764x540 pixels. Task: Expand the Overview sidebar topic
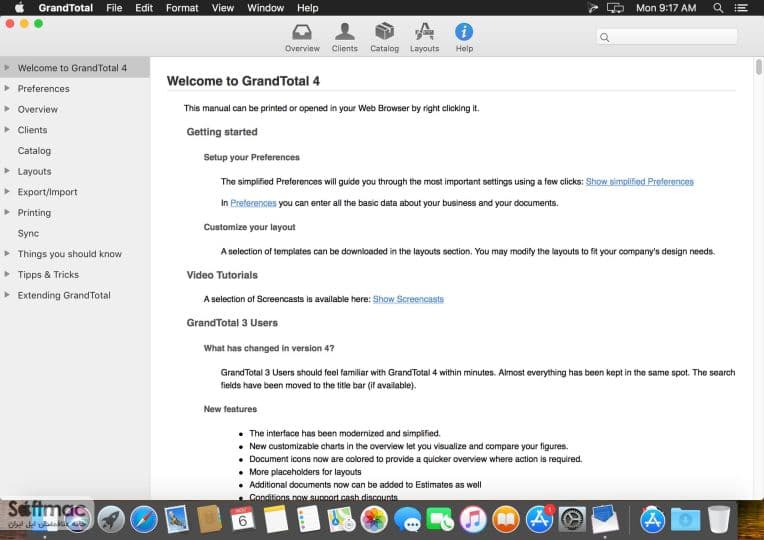click(7, 109)
